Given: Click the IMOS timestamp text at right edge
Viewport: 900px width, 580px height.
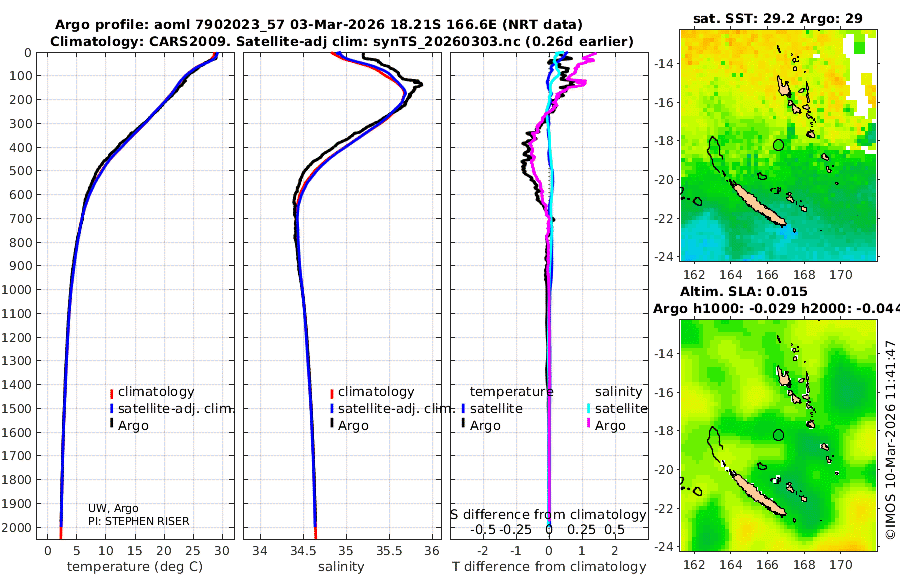Looking at the screenshot, I should 891,440.
